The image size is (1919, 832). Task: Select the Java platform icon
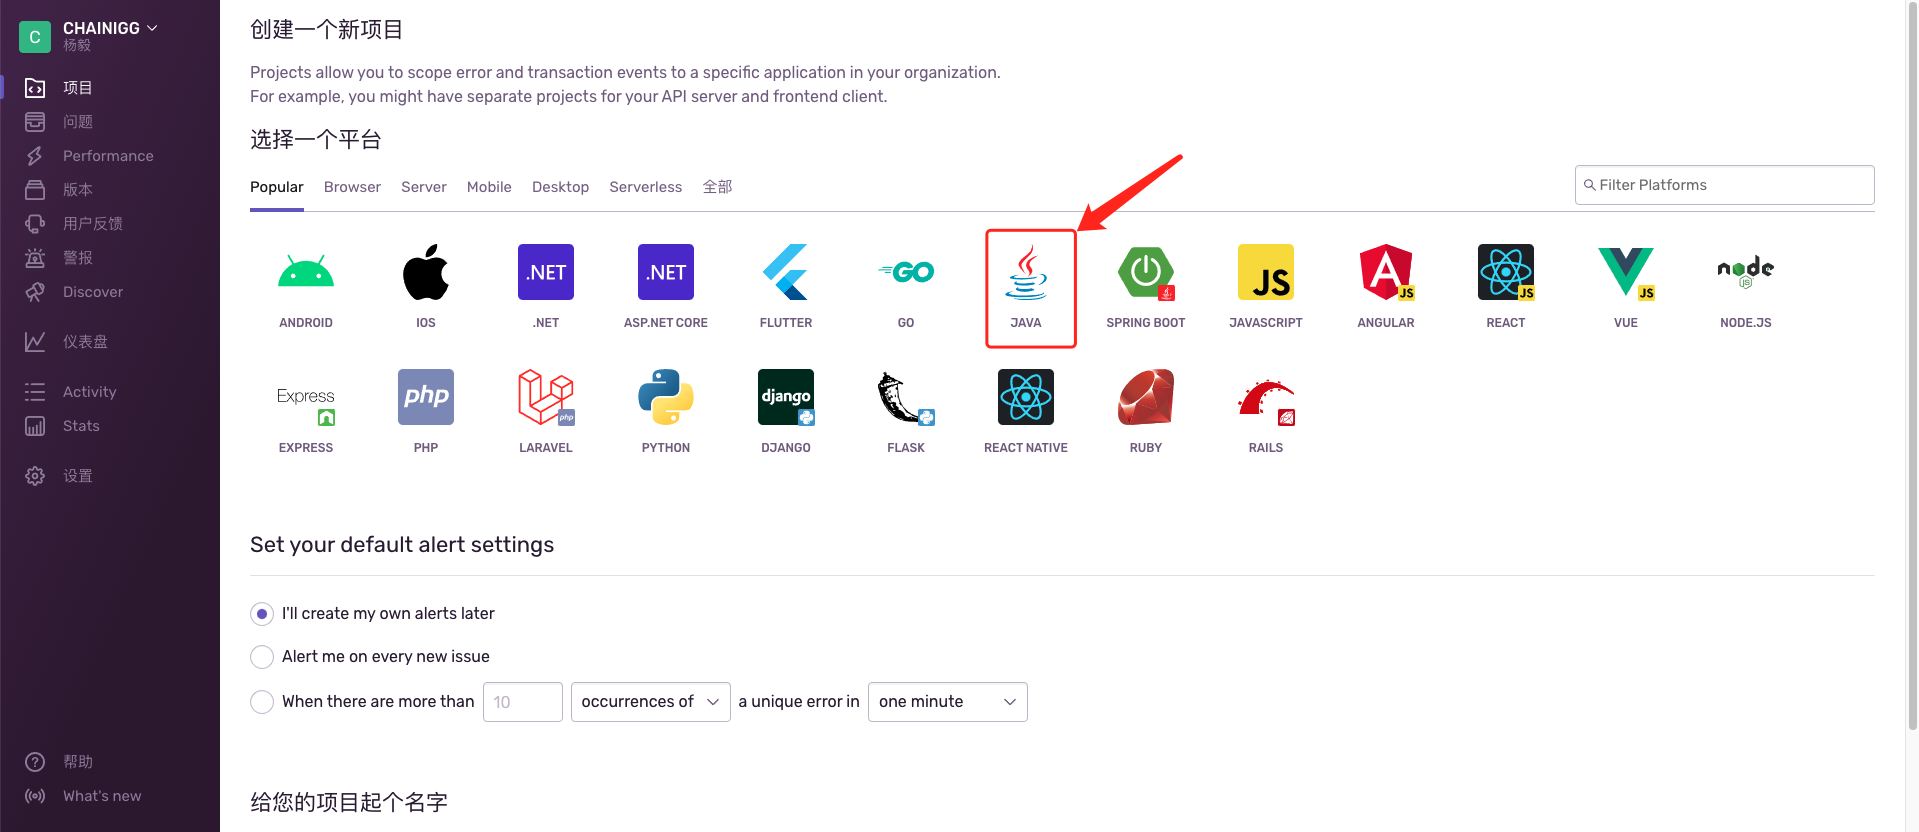pyautogui.click(x=1026, y=272)
